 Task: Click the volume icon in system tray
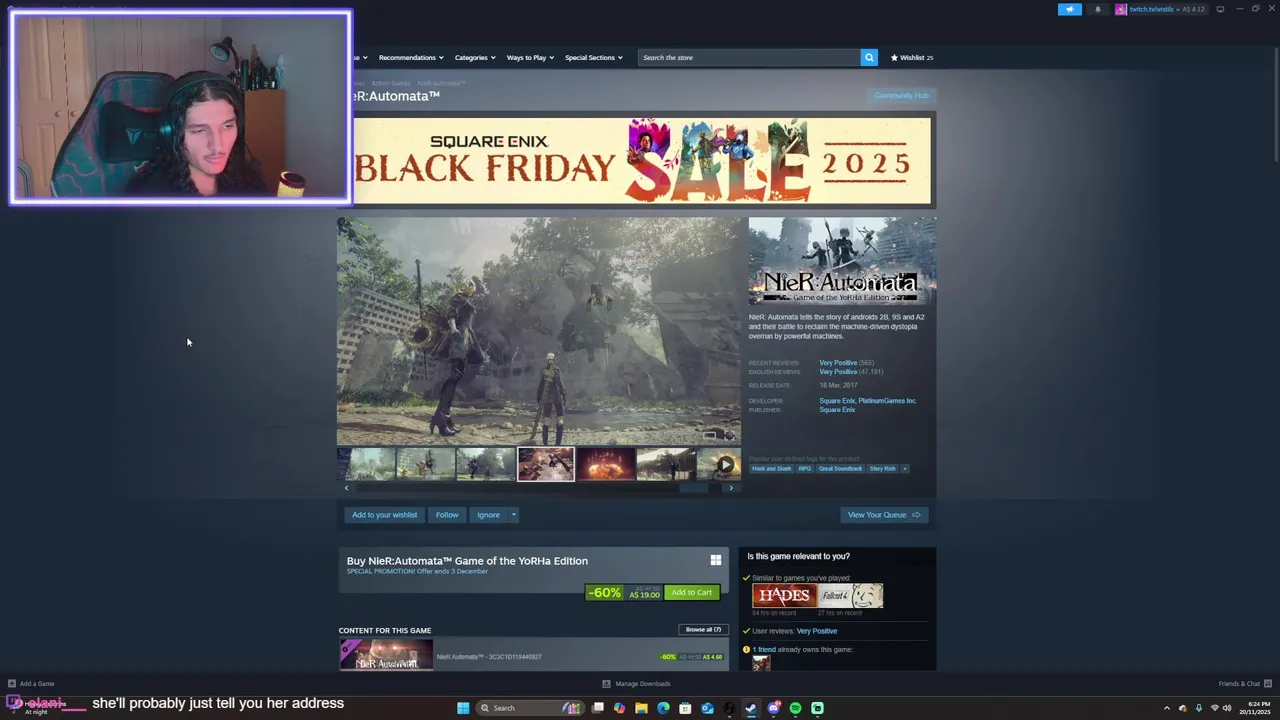click(x=1227, y=708)
